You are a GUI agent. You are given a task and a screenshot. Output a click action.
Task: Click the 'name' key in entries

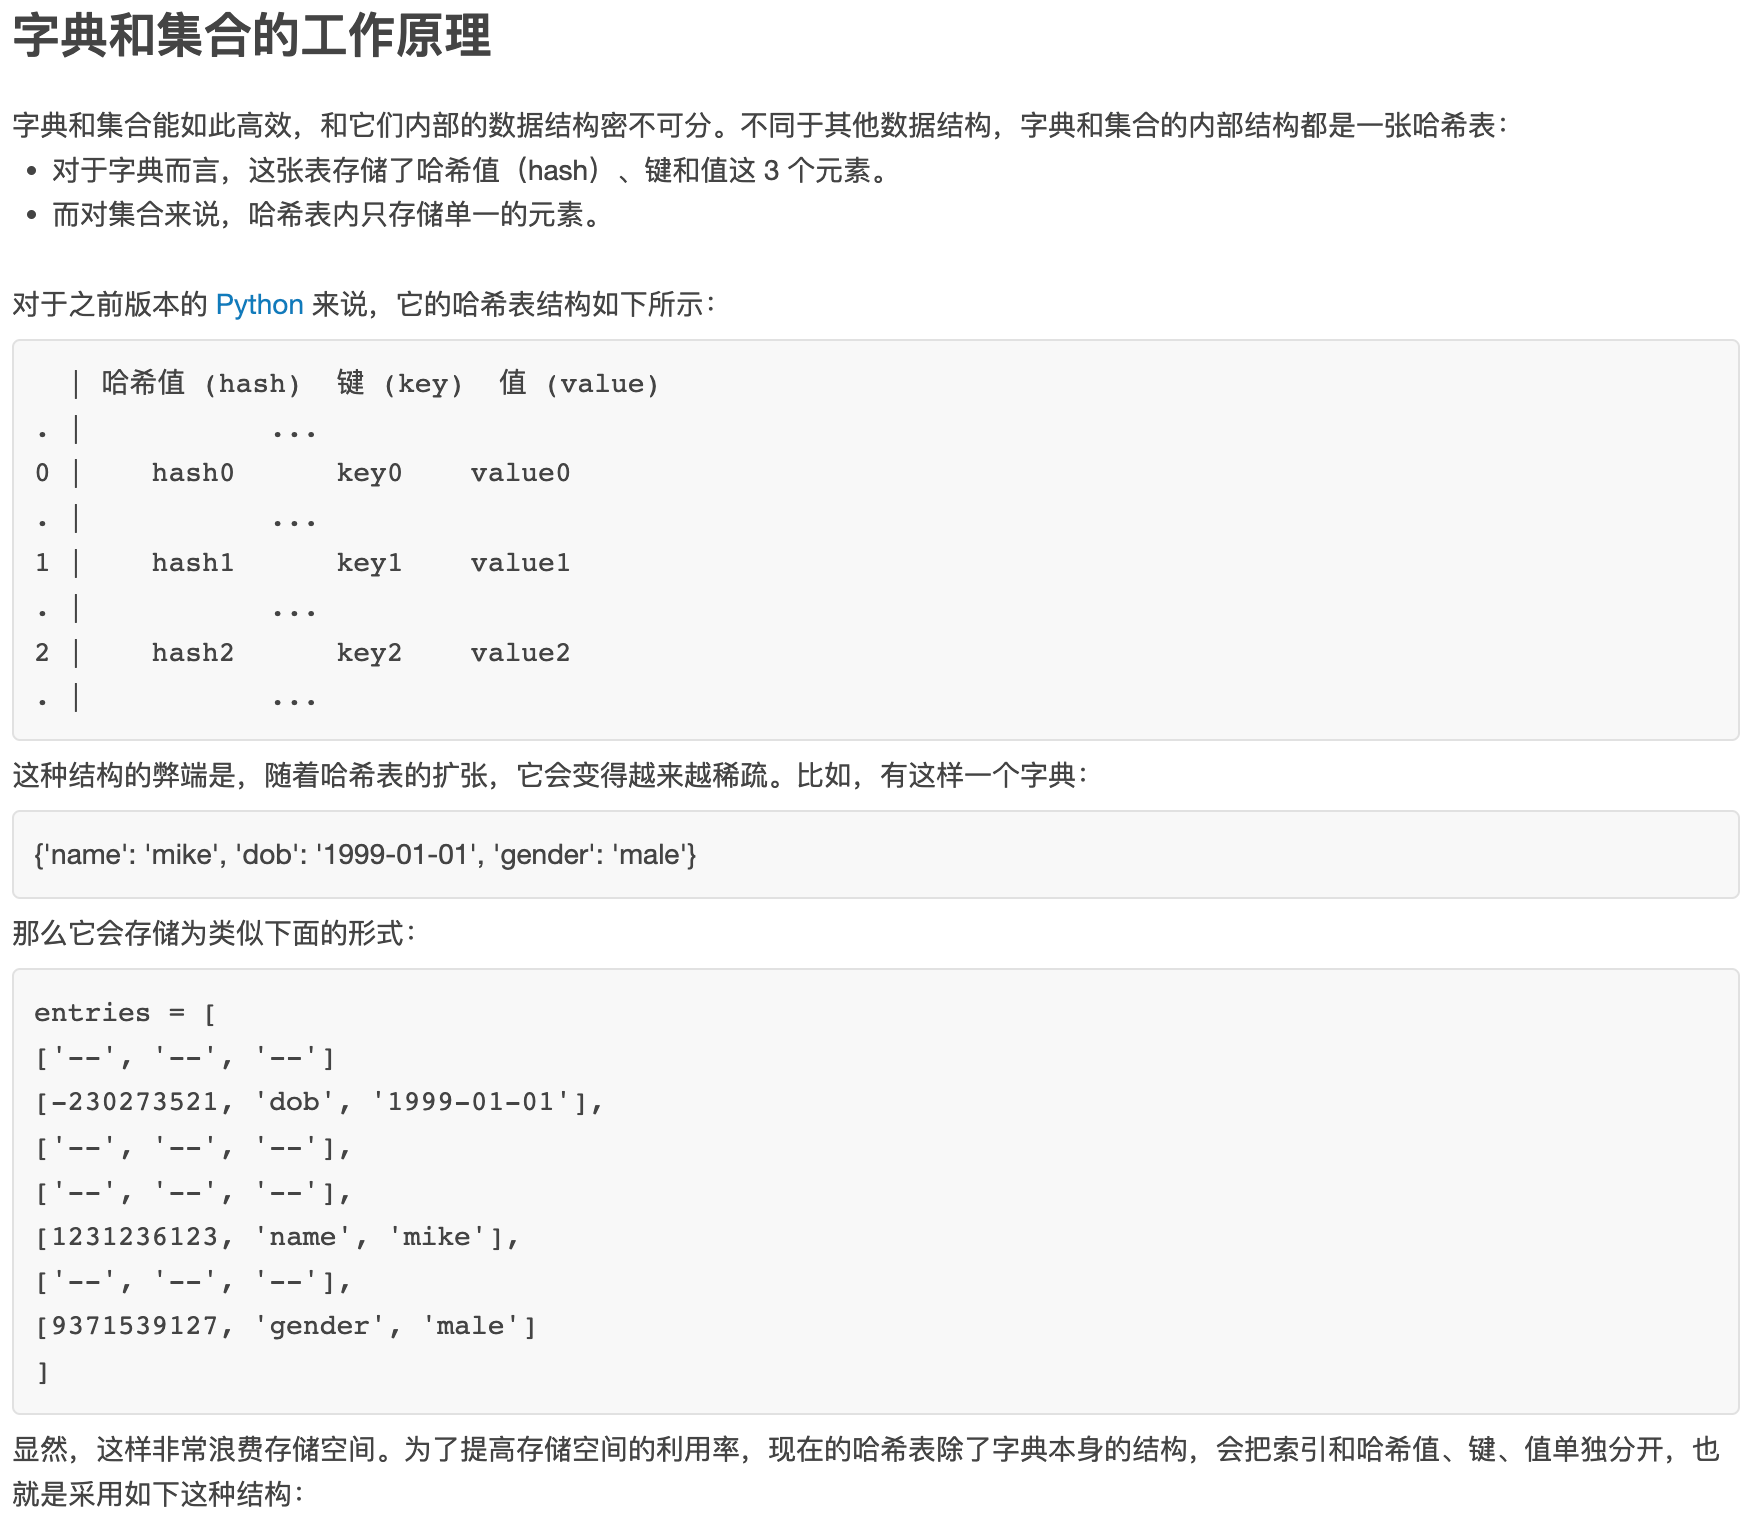pos(302,1237)
